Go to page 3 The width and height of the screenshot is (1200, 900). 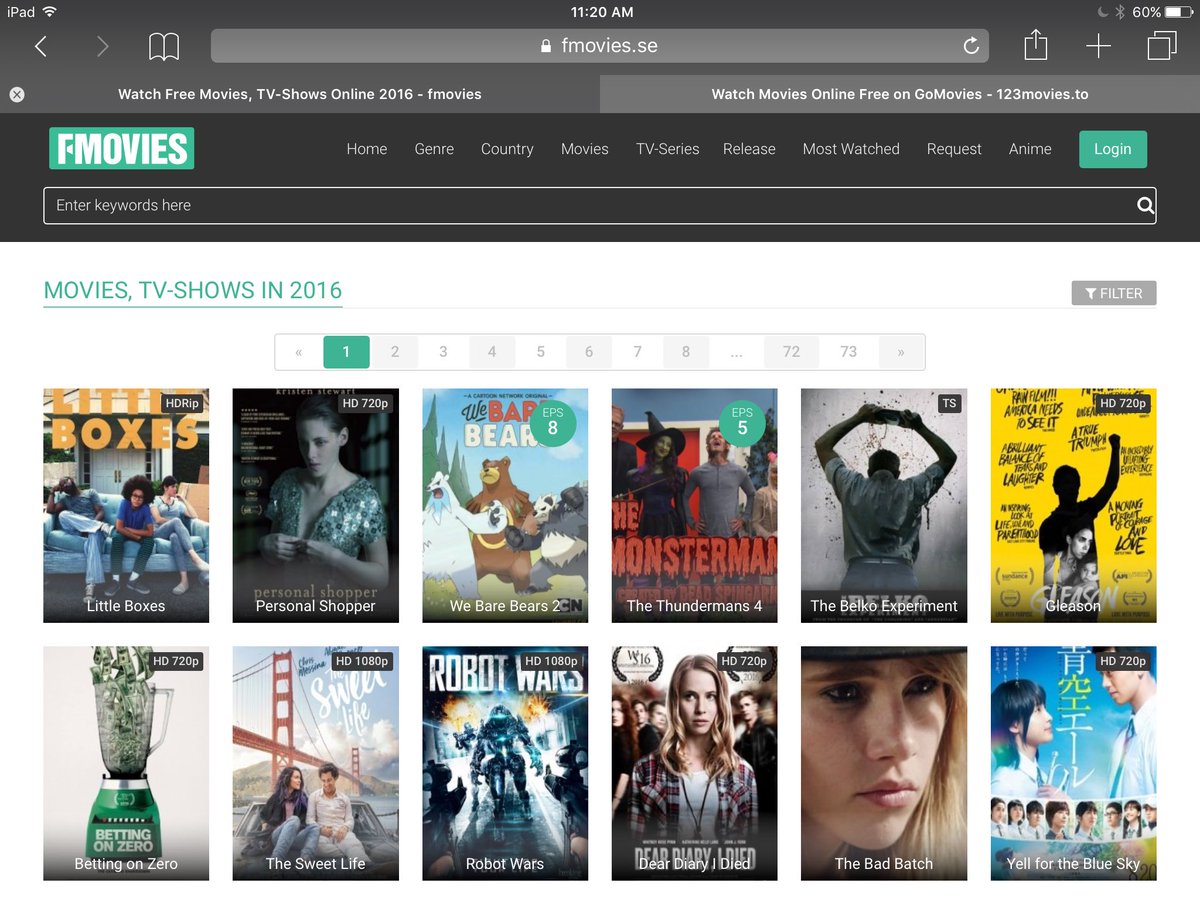pyautogui.click(x=443, y=352)
